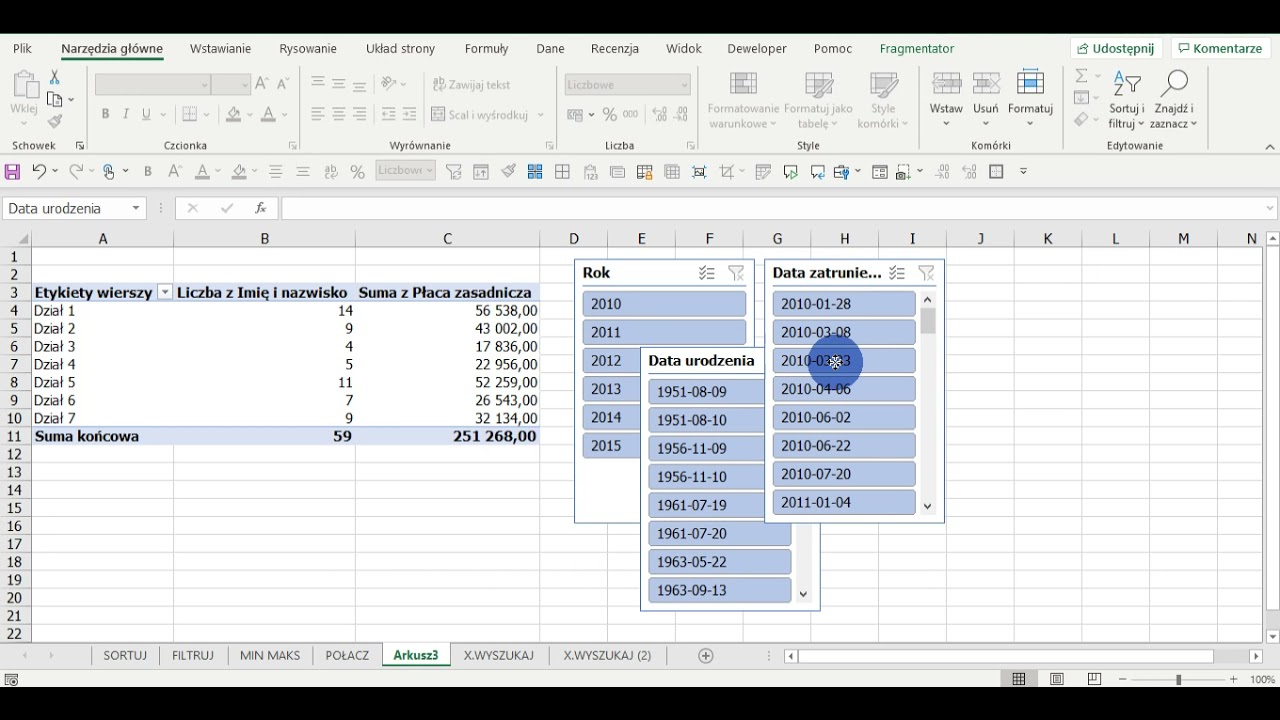1280x720 pixels.
Task: Toggle center alignment in Wyrównanie group
Action: [339, 115]
